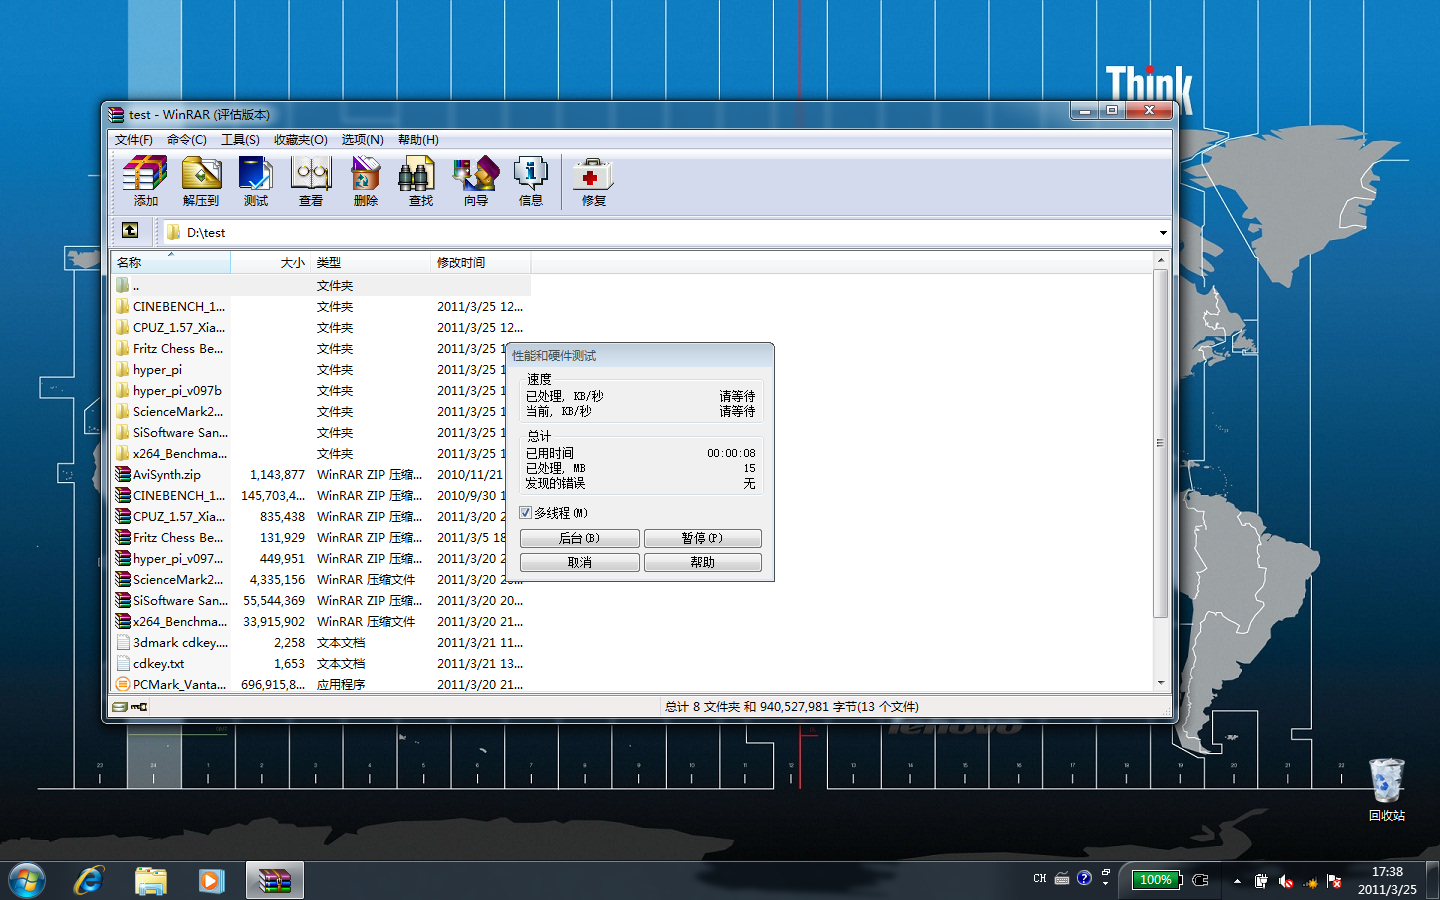Open Windows Explorer from taskbar
The image size is (1440, 900).
pyautogui.click(x=150, y=881)
